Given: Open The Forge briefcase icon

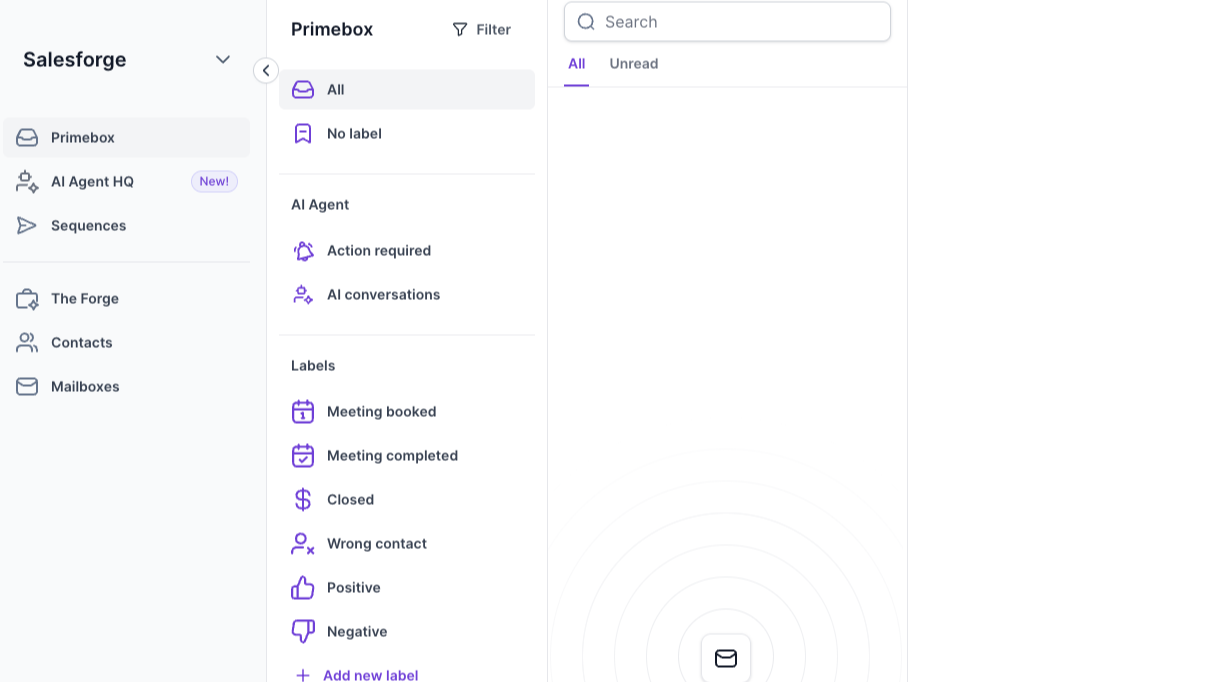Looking at the screenshot, I should (x=27, y=299).
